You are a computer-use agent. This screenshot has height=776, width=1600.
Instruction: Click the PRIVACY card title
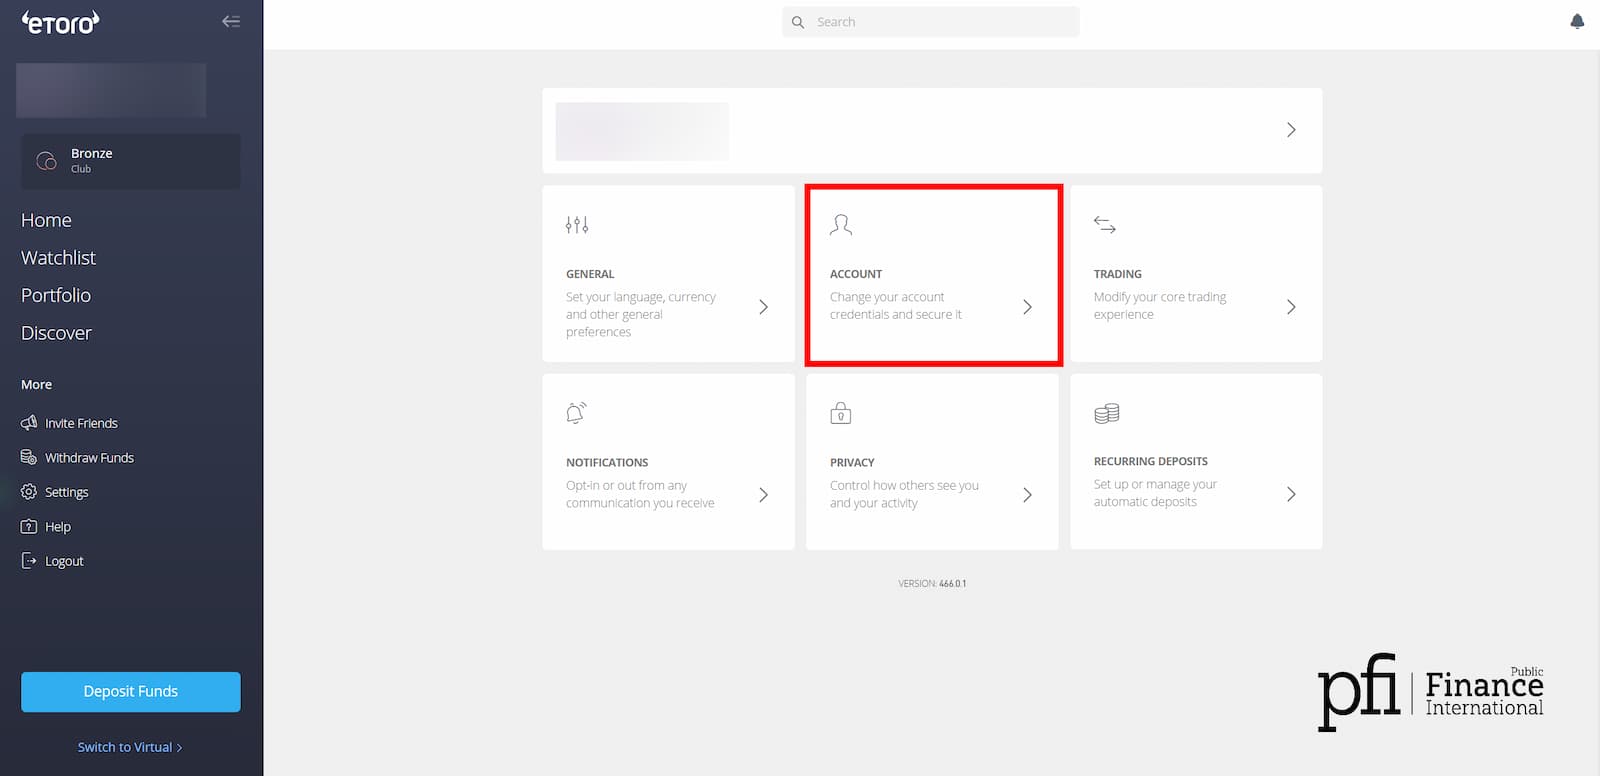click(x=852, y=463)
